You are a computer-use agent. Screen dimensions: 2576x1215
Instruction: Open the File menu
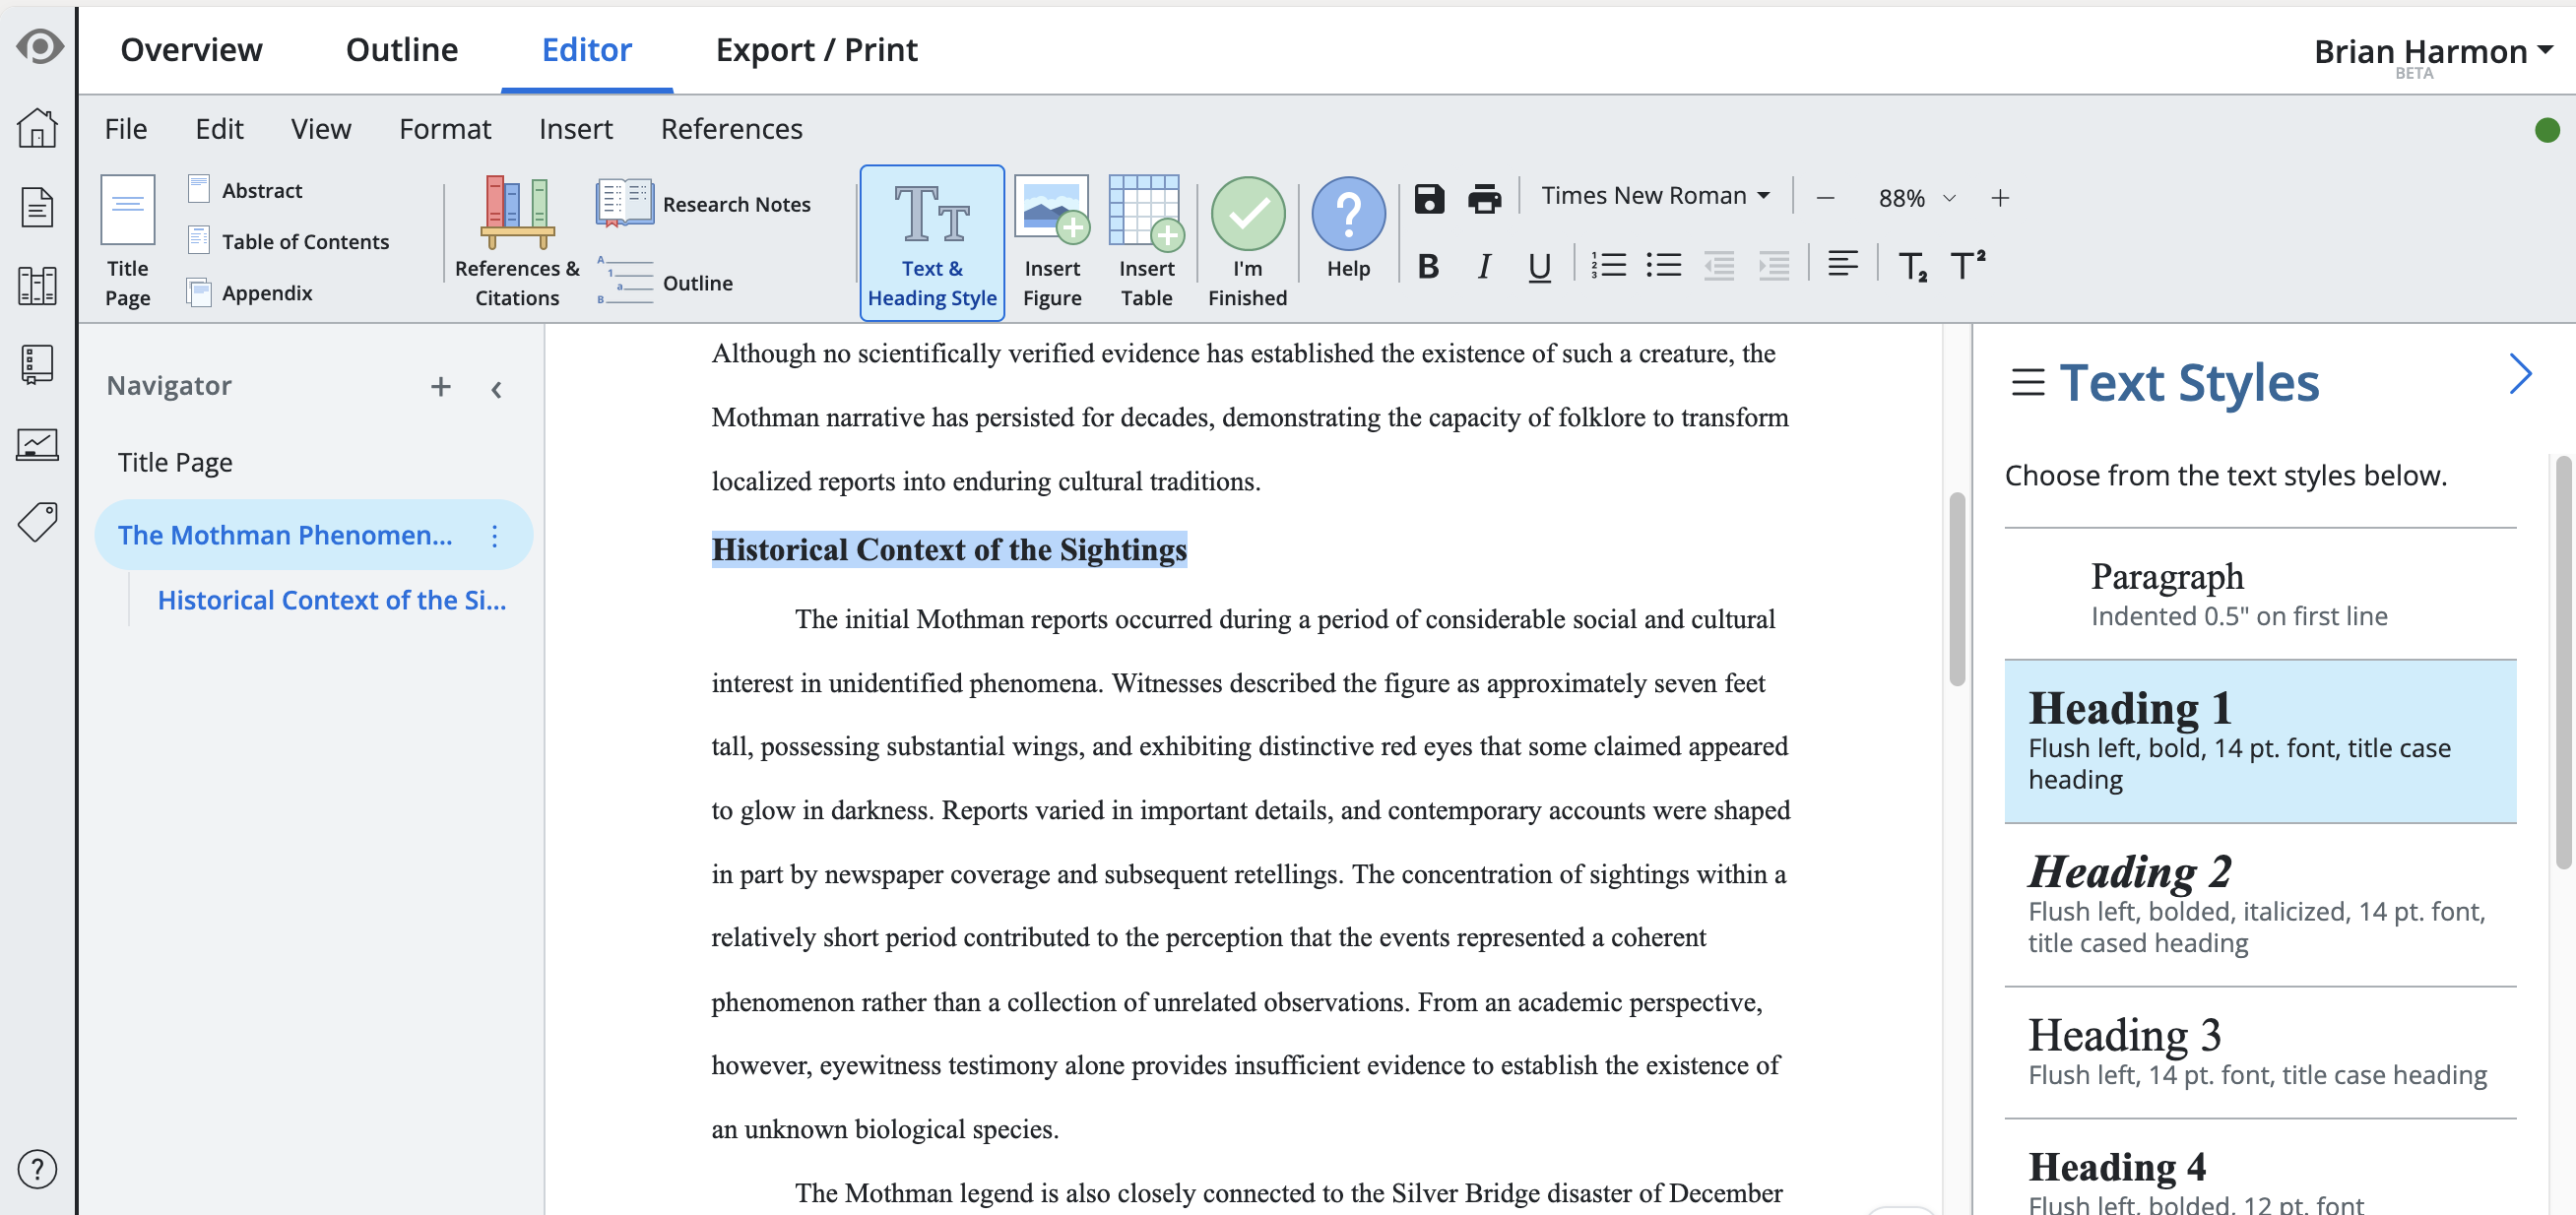(126, 128)
